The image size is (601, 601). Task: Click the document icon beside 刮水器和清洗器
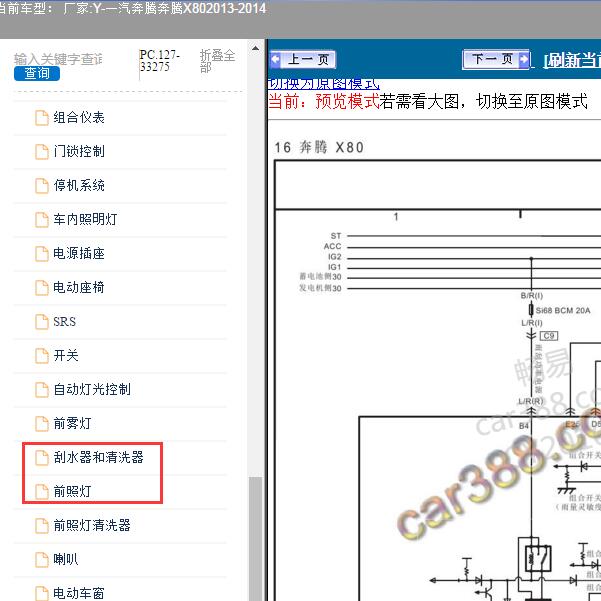pos(42,458)
